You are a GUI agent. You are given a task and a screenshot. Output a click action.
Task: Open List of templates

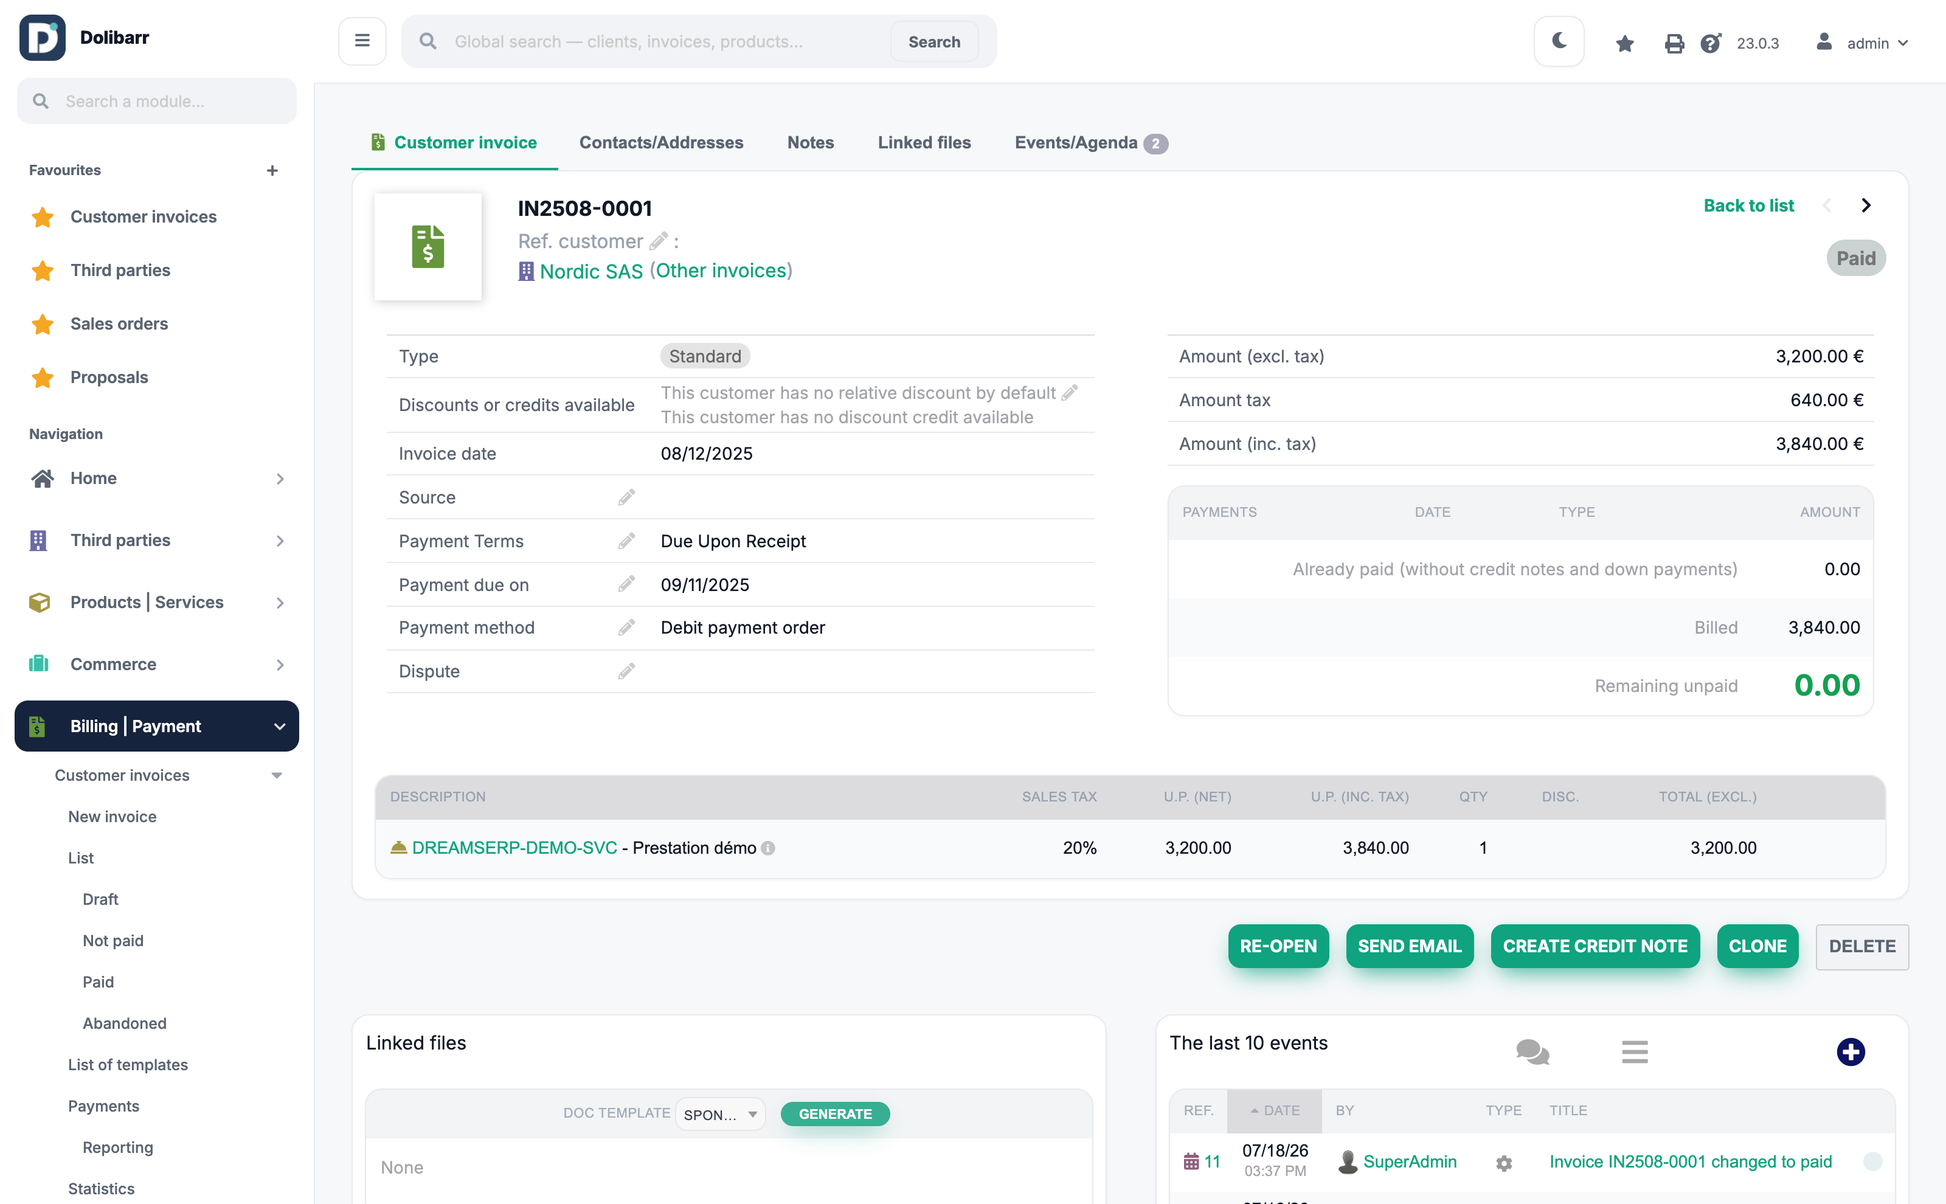[x=128, y=1065]
